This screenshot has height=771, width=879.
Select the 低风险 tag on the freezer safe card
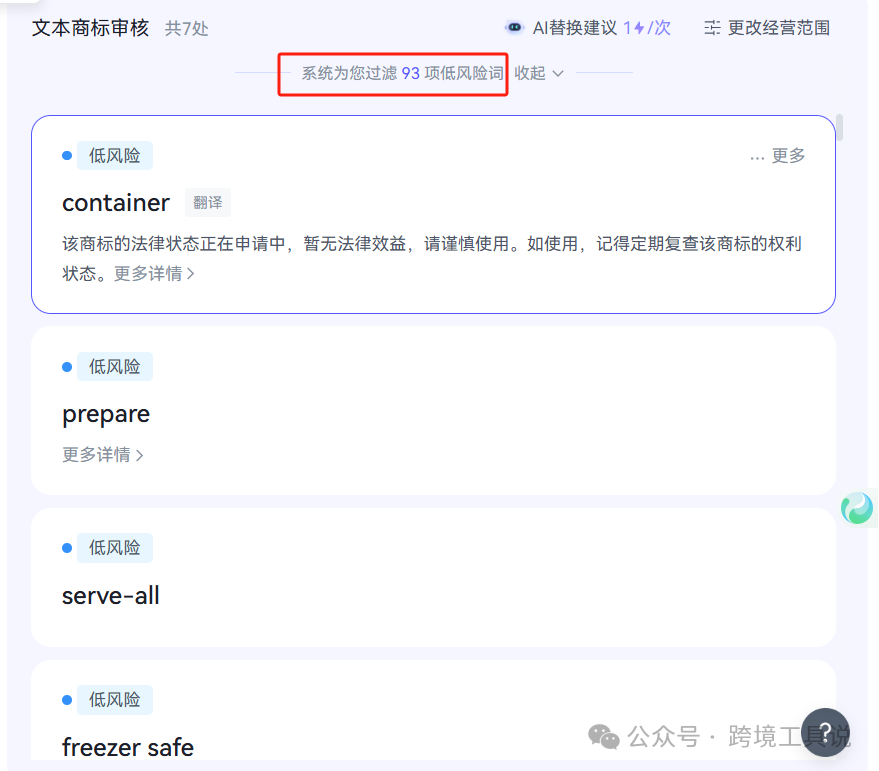[x=115, y=700]
